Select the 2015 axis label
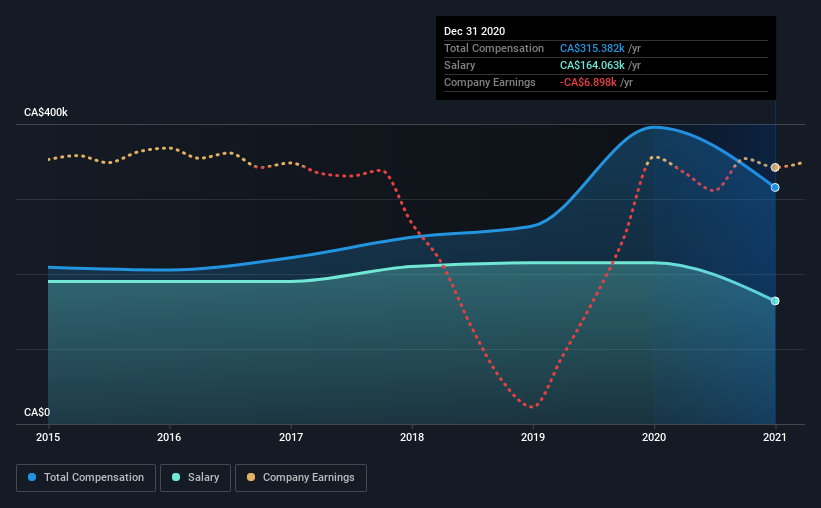This screenshot has width=821, height=508. point(48,437)
